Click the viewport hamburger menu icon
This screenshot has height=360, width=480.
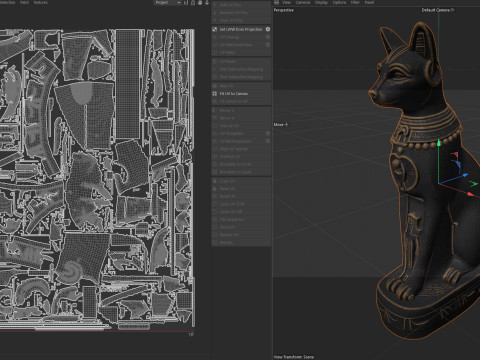coord(276,2)
